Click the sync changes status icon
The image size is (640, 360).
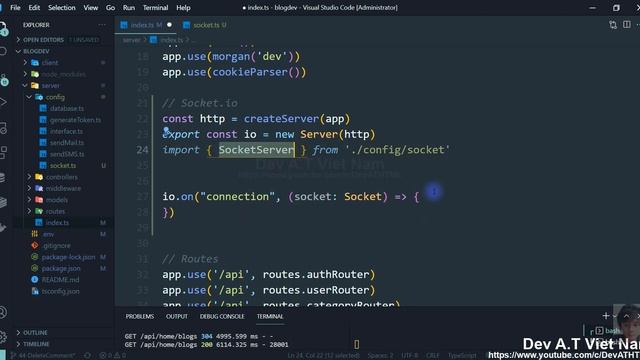[x=87, y=356]
